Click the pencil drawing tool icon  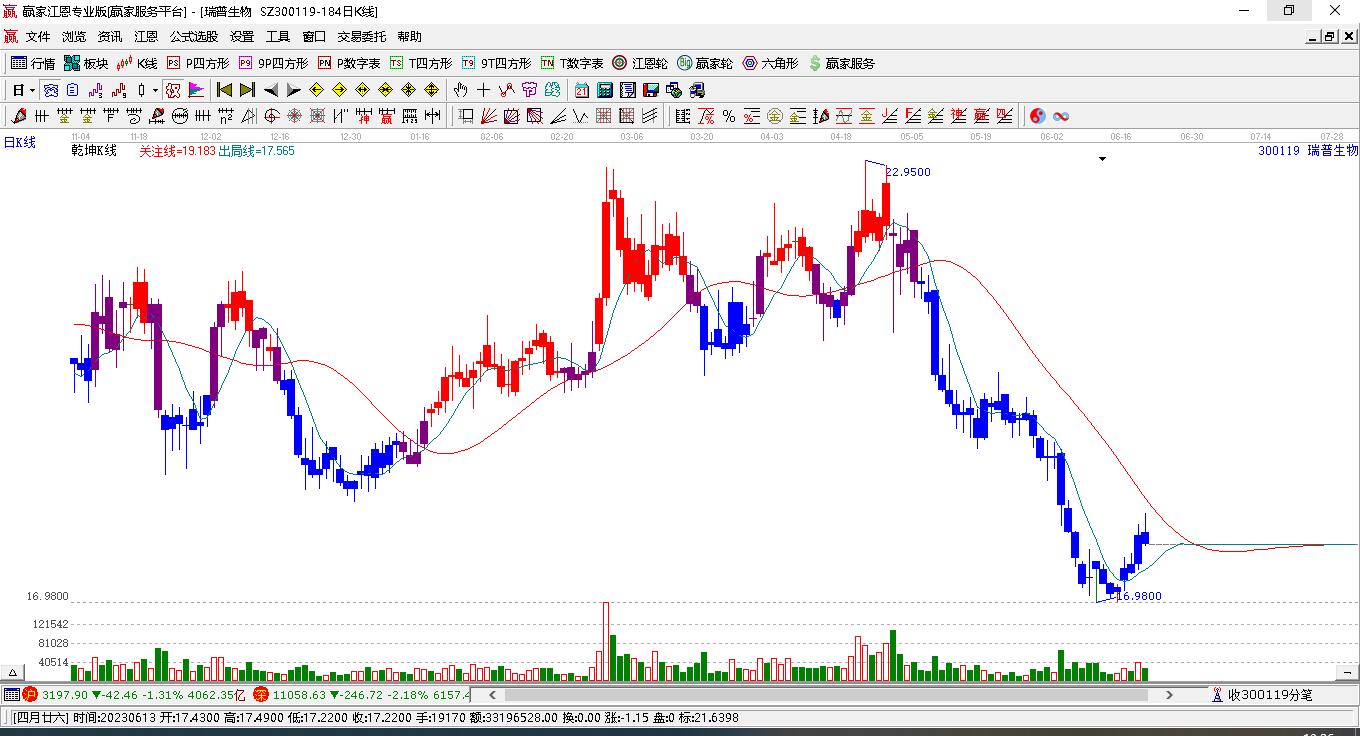tap(17, 116)
